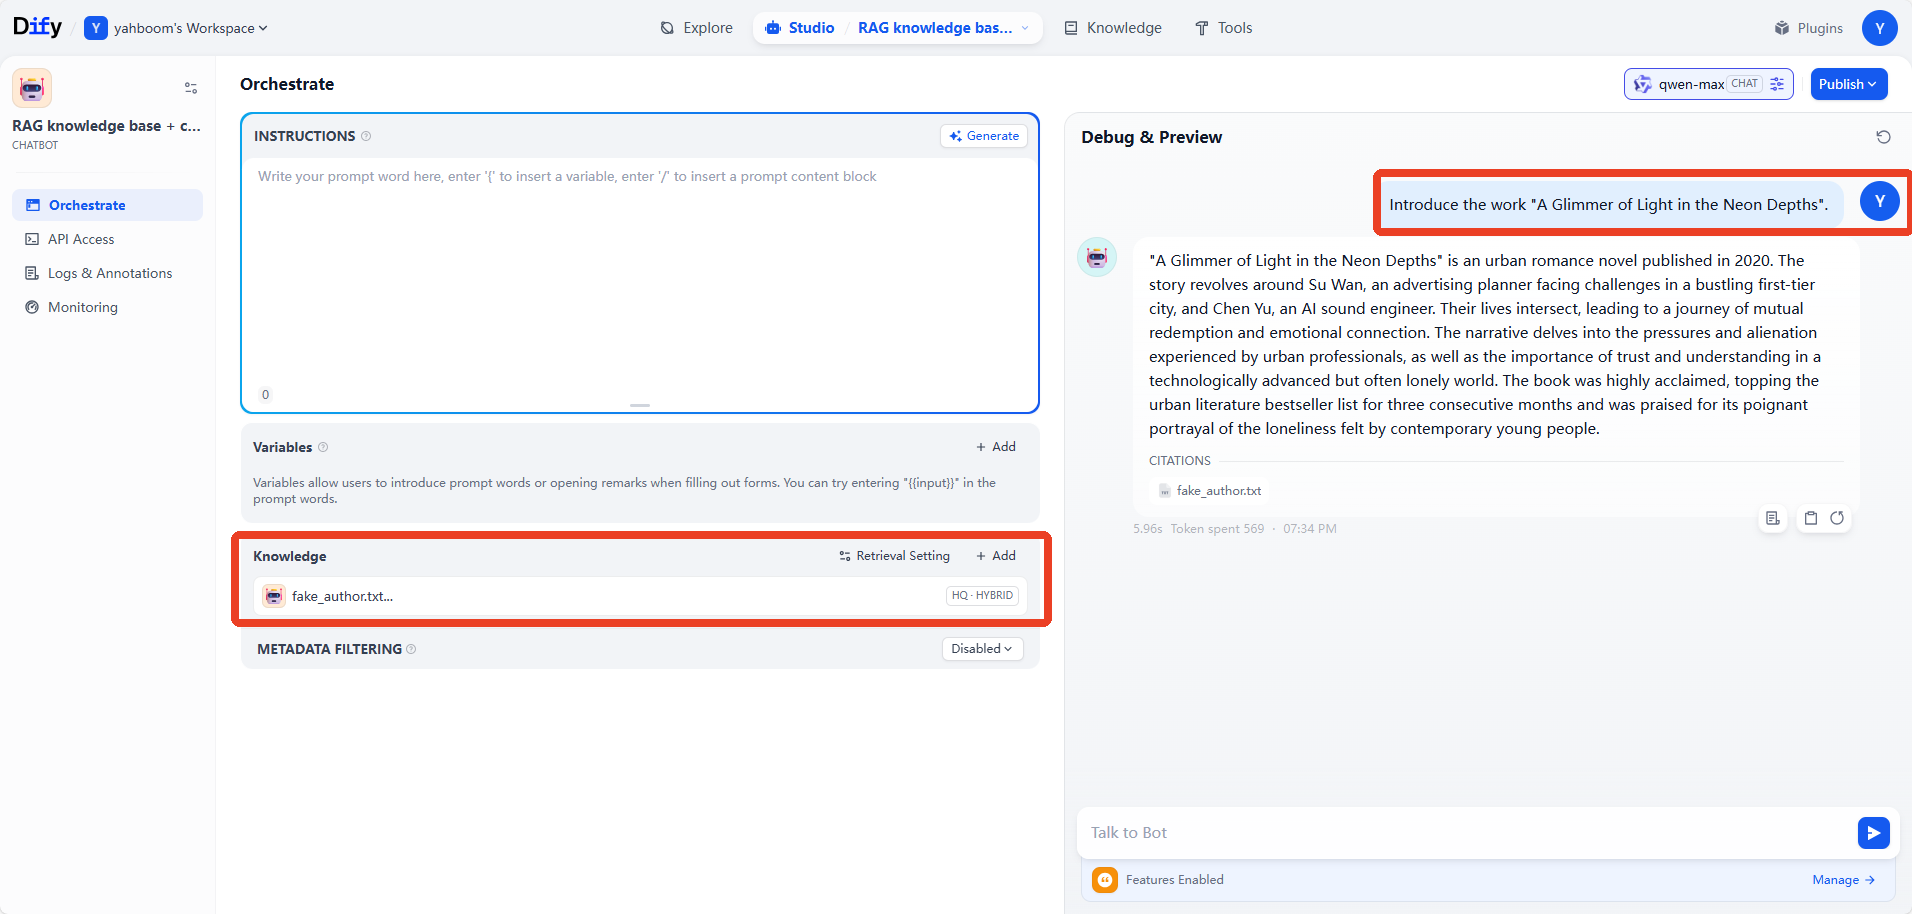Select Orchestrate in sidebar
Screen dimensions: 1912x914
(x=107, y=205)
